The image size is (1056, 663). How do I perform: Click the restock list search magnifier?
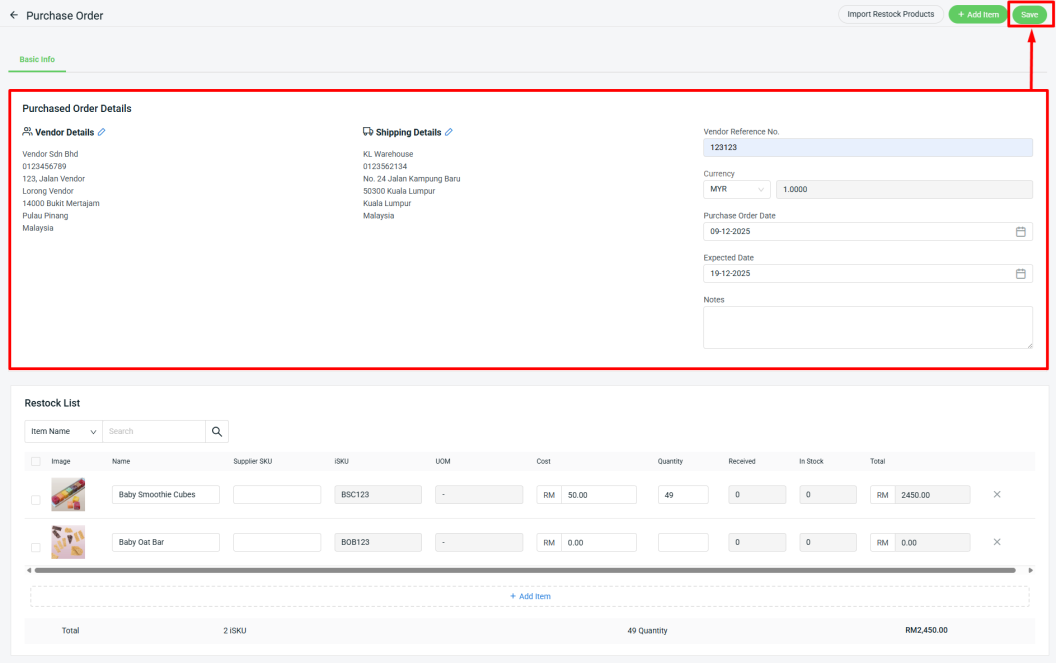(x=217, y=431)
